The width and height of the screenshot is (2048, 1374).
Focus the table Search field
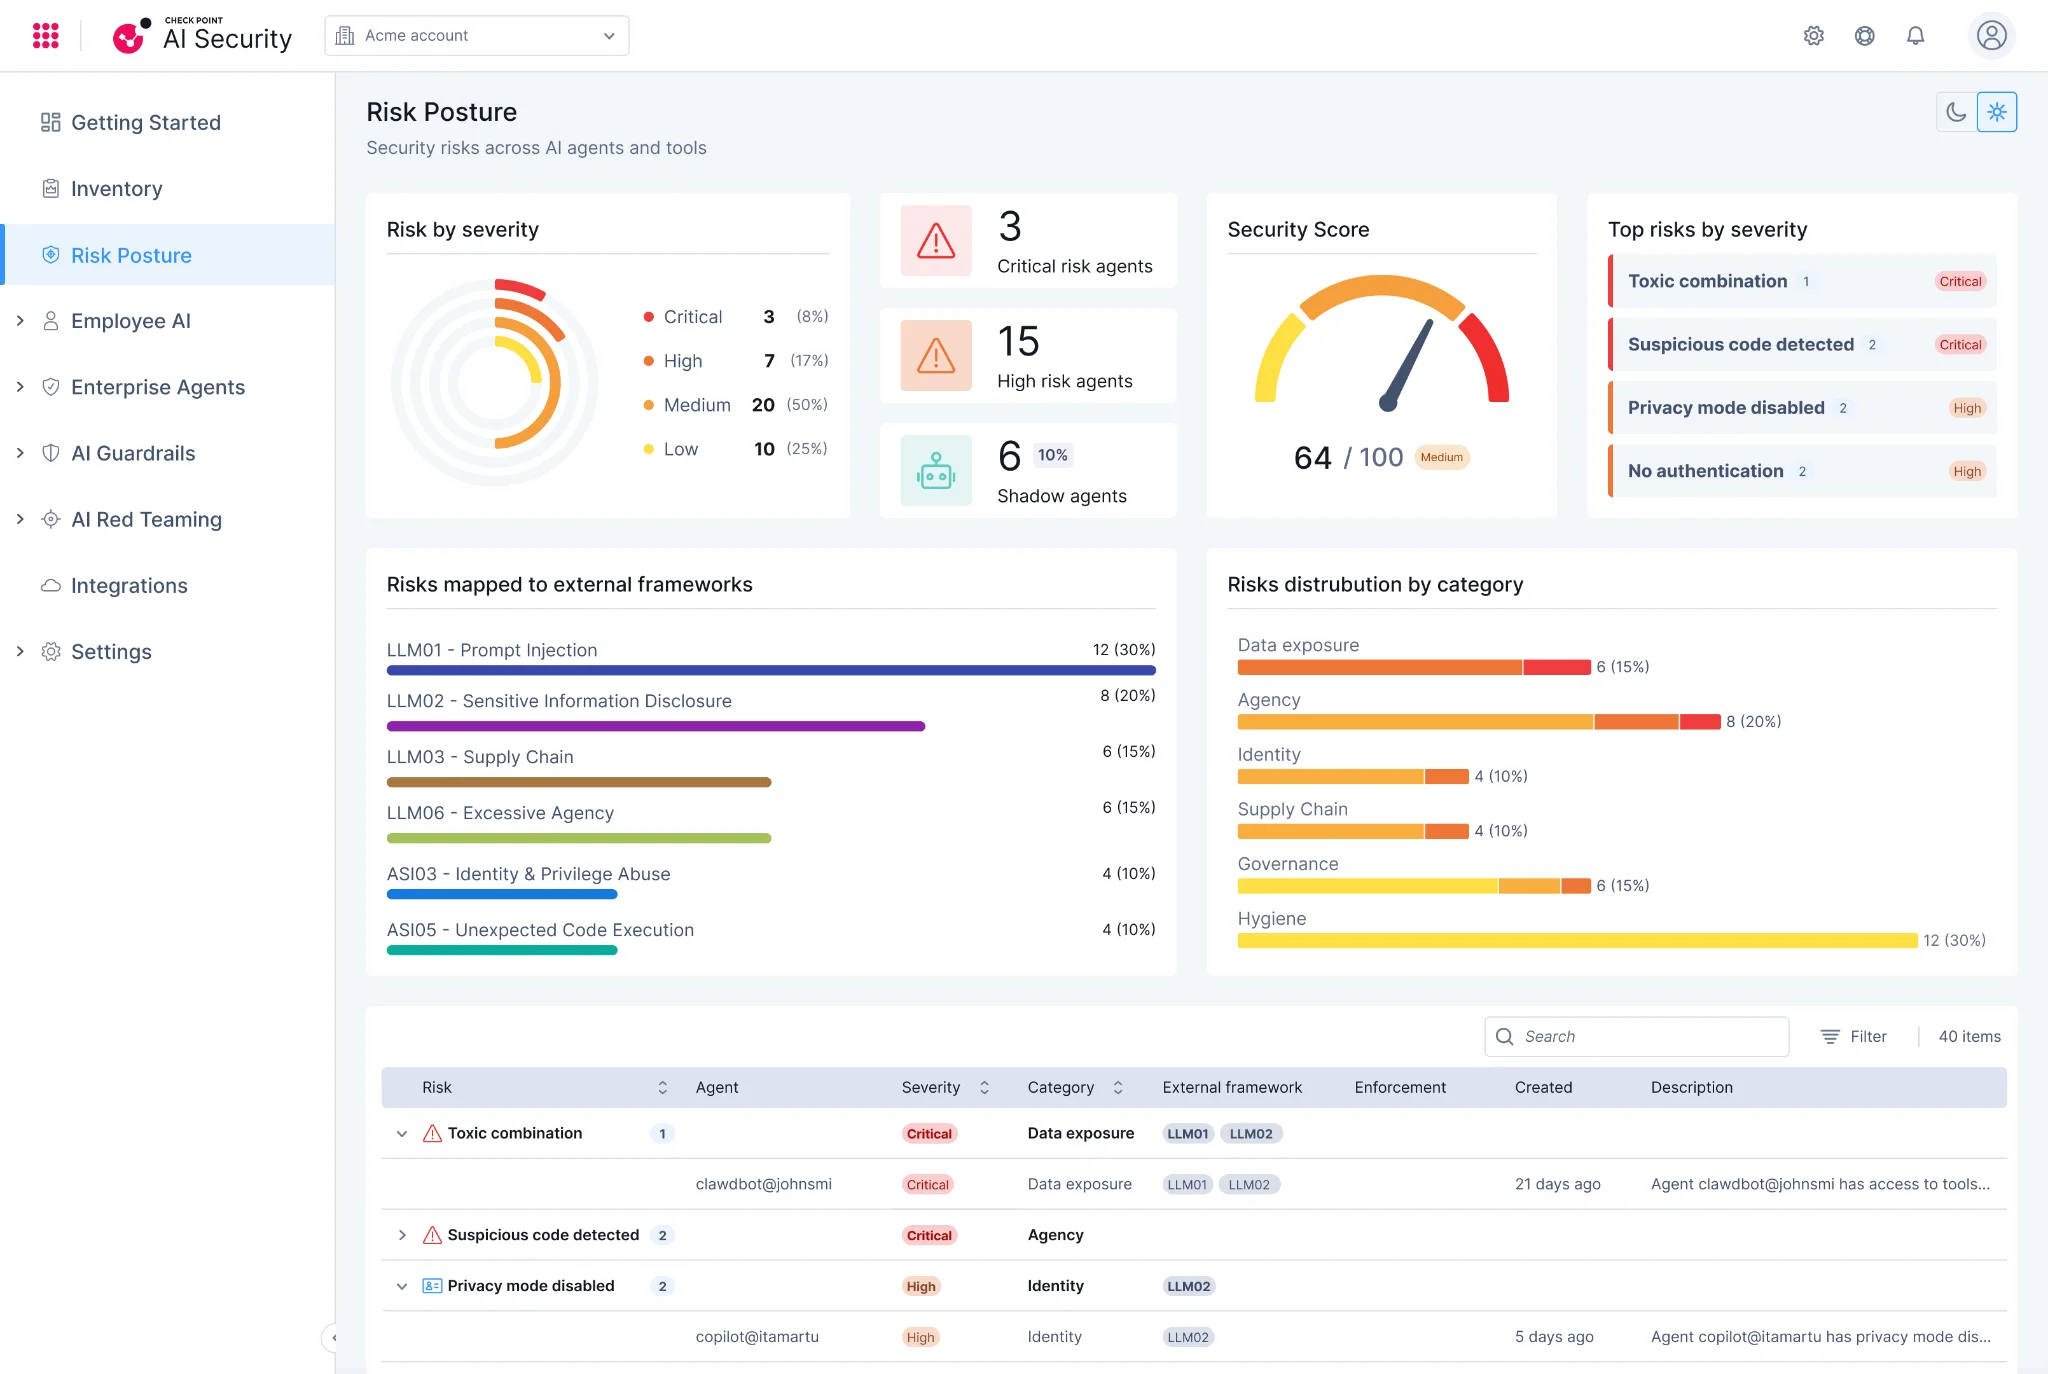point(1637,1037)
